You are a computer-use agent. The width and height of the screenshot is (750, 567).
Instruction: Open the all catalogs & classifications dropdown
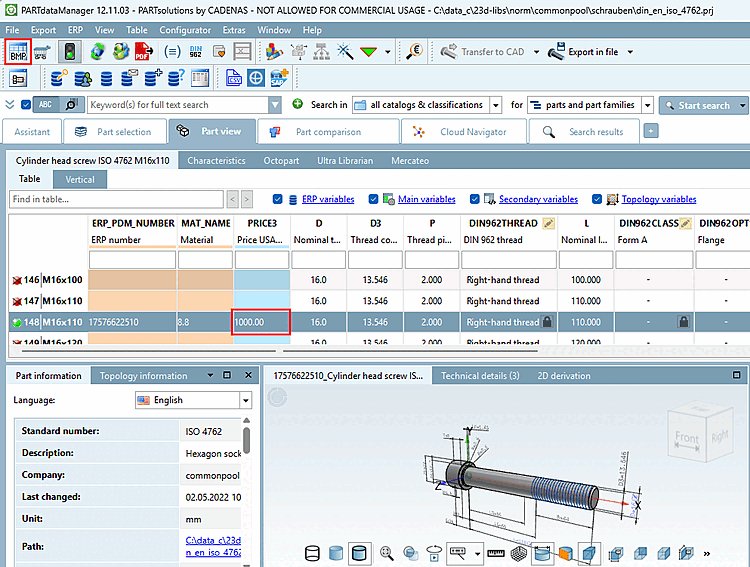[x=496, y=105]
